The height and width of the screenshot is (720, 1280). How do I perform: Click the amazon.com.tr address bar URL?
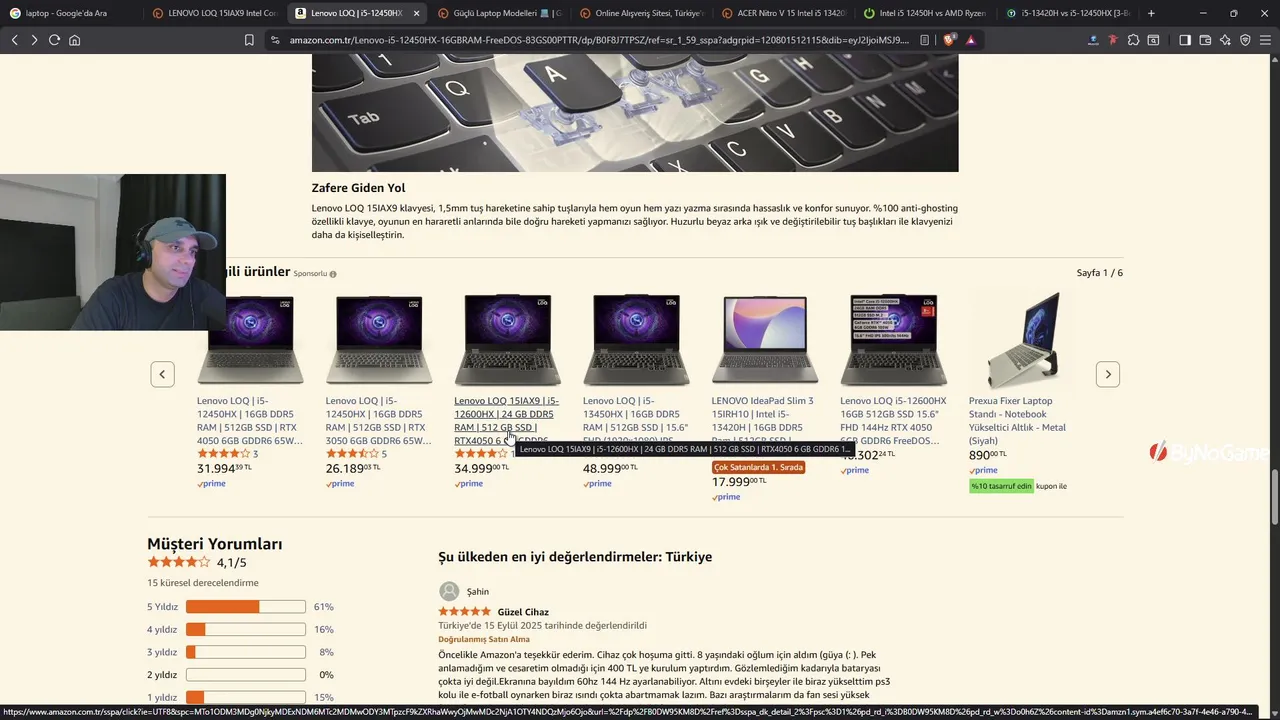pyautogui.click(x=599, y=40)
